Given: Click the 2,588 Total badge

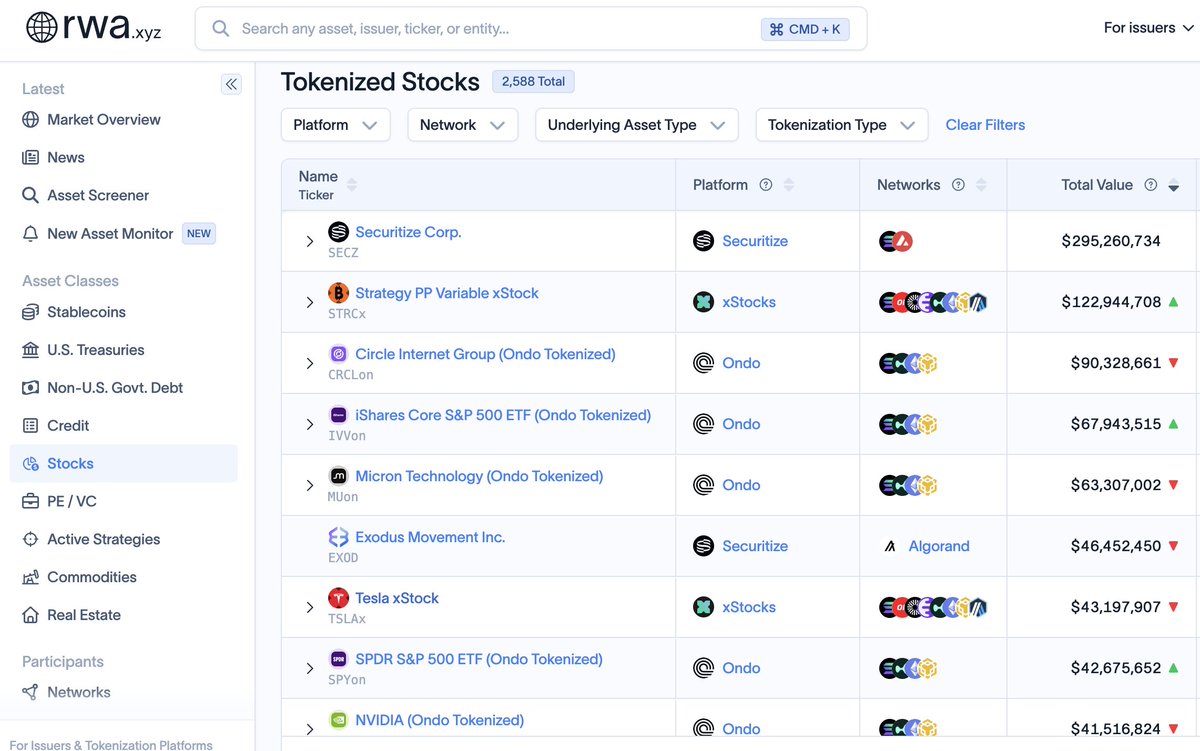Looking at the screenshot, I should (x=533, y=82).
